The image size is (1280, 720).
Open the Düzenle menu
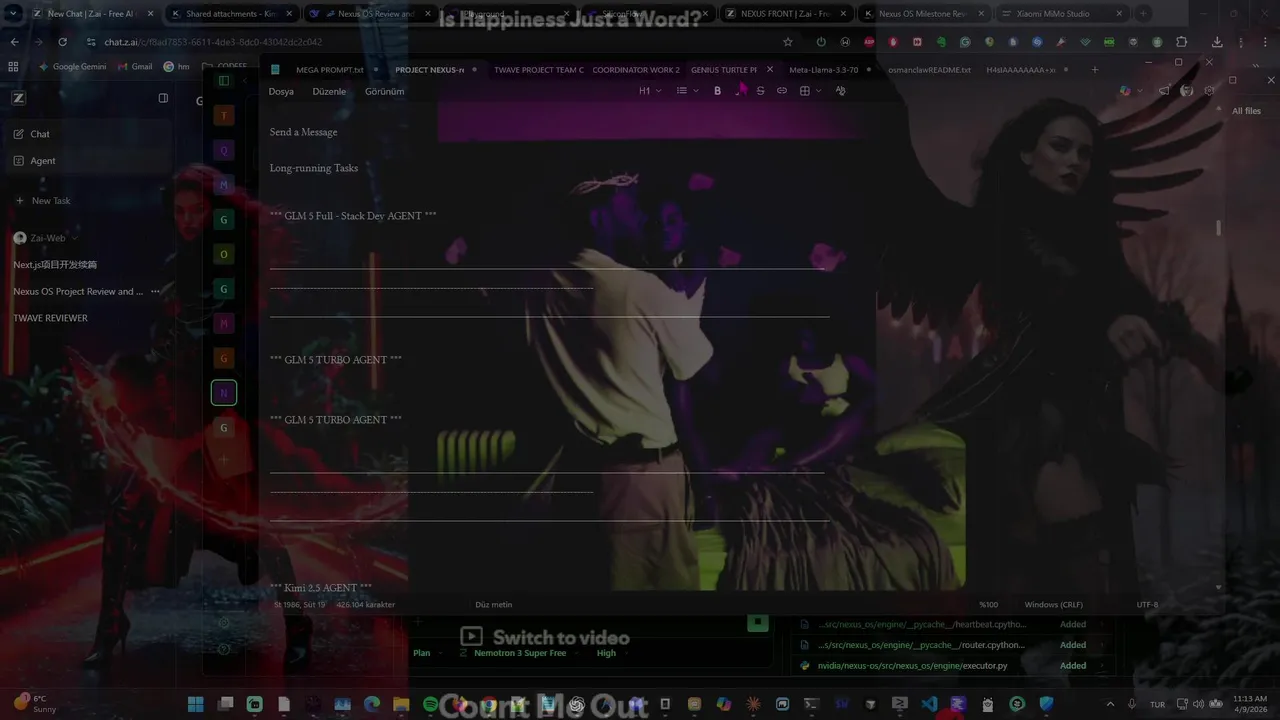(329, 91)
